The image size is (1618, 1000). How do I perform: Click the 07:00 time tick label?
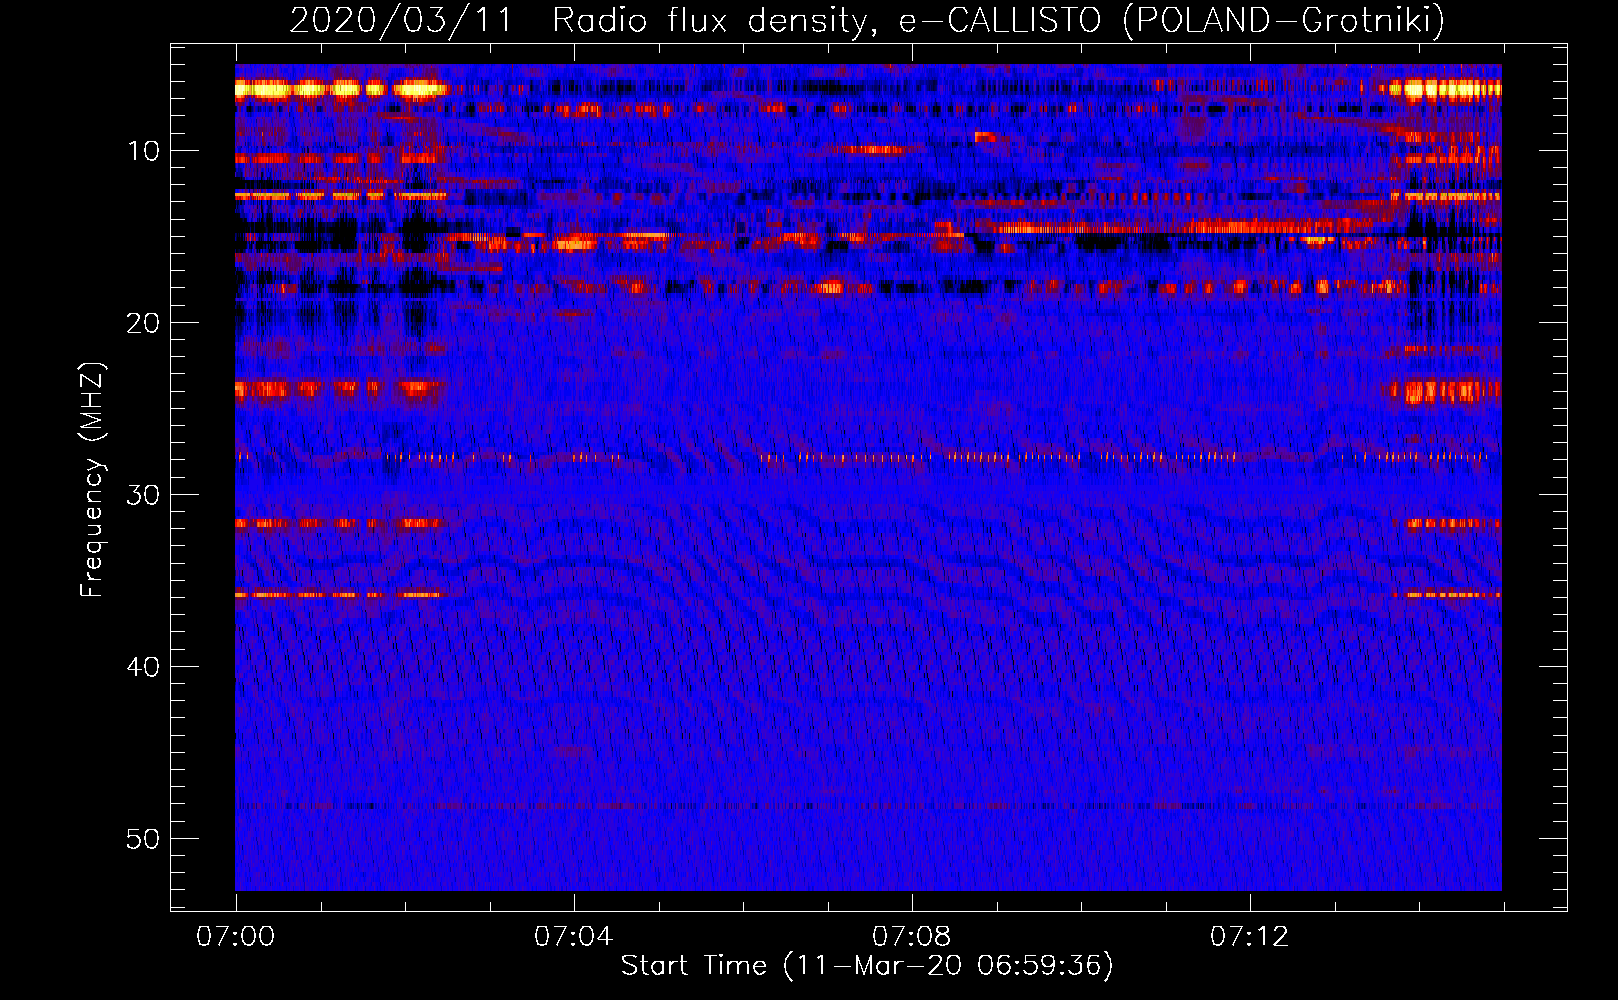235,937
